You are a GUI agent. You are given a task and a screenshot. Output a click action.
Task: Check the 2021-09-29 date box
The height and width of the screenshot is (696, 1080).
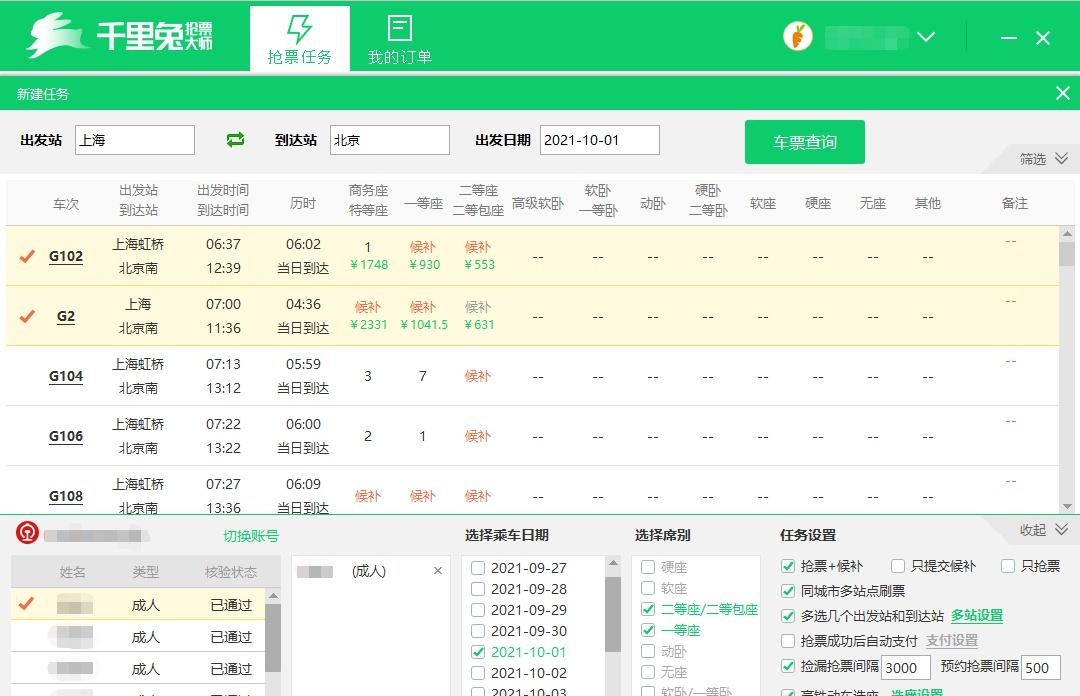click(x=477, y=610)
